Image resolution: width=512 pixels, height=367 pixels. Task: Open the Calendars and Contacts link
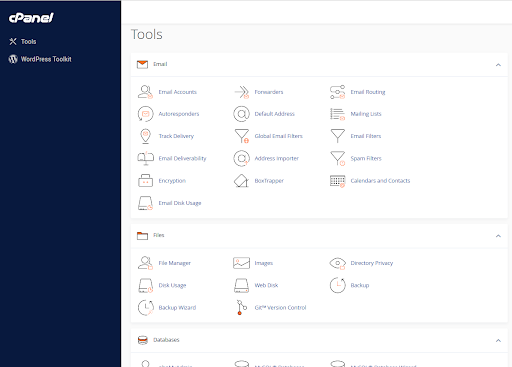click(x=380, y=181)
